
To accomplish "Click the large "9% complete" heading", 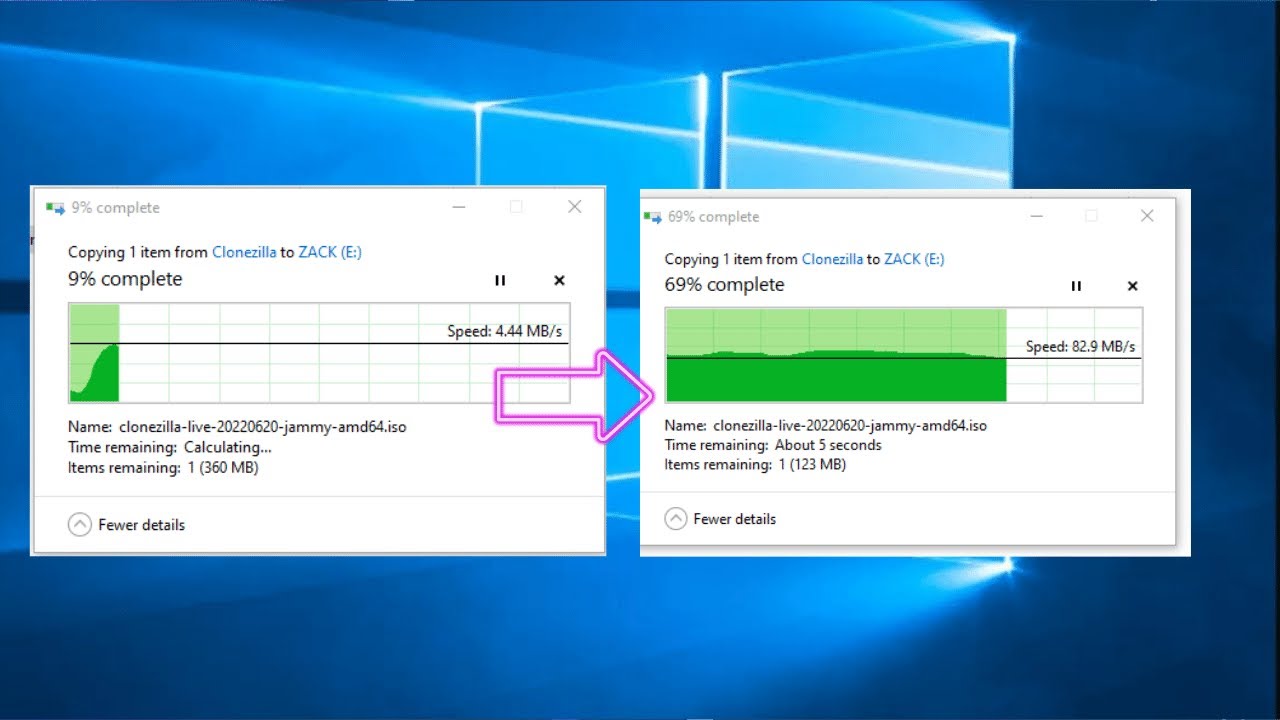I will 125,279.
